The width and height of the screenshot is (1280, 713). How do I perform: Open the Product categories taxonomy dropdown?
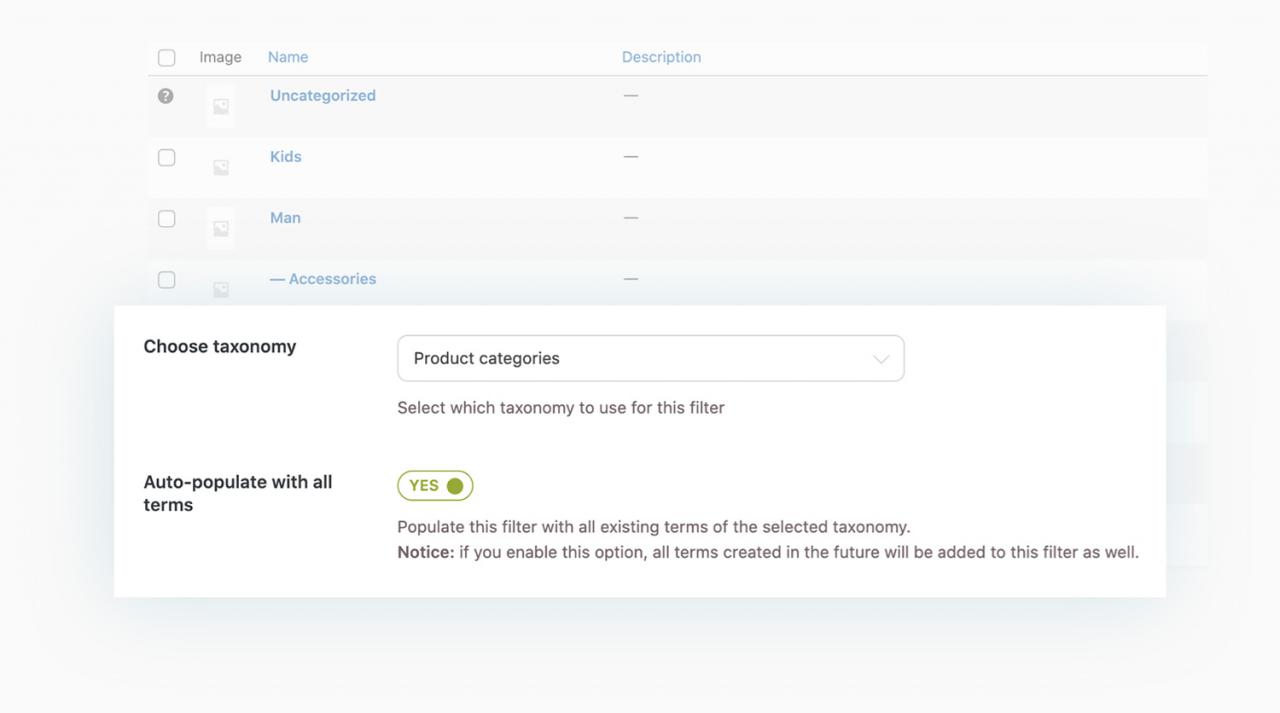pos(650,358)
